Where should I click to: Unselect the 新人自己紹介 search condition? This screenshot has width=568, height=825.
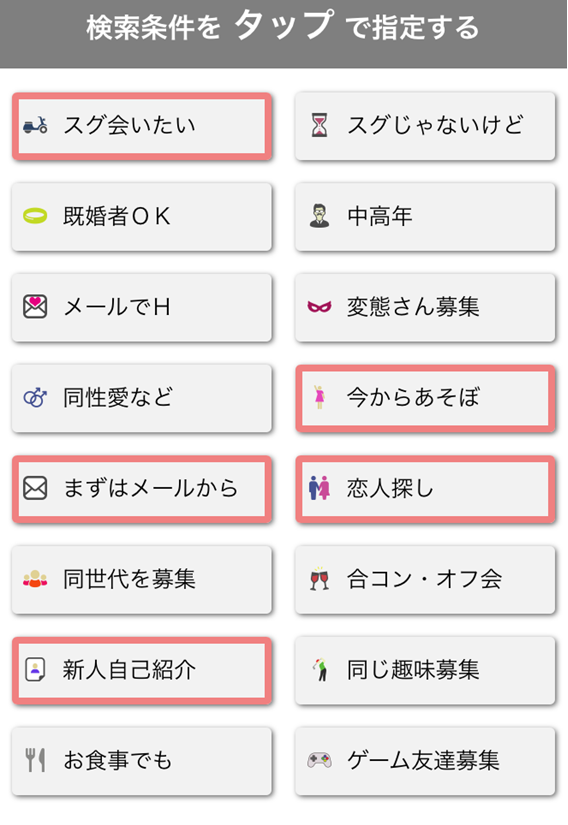[142, 670]
